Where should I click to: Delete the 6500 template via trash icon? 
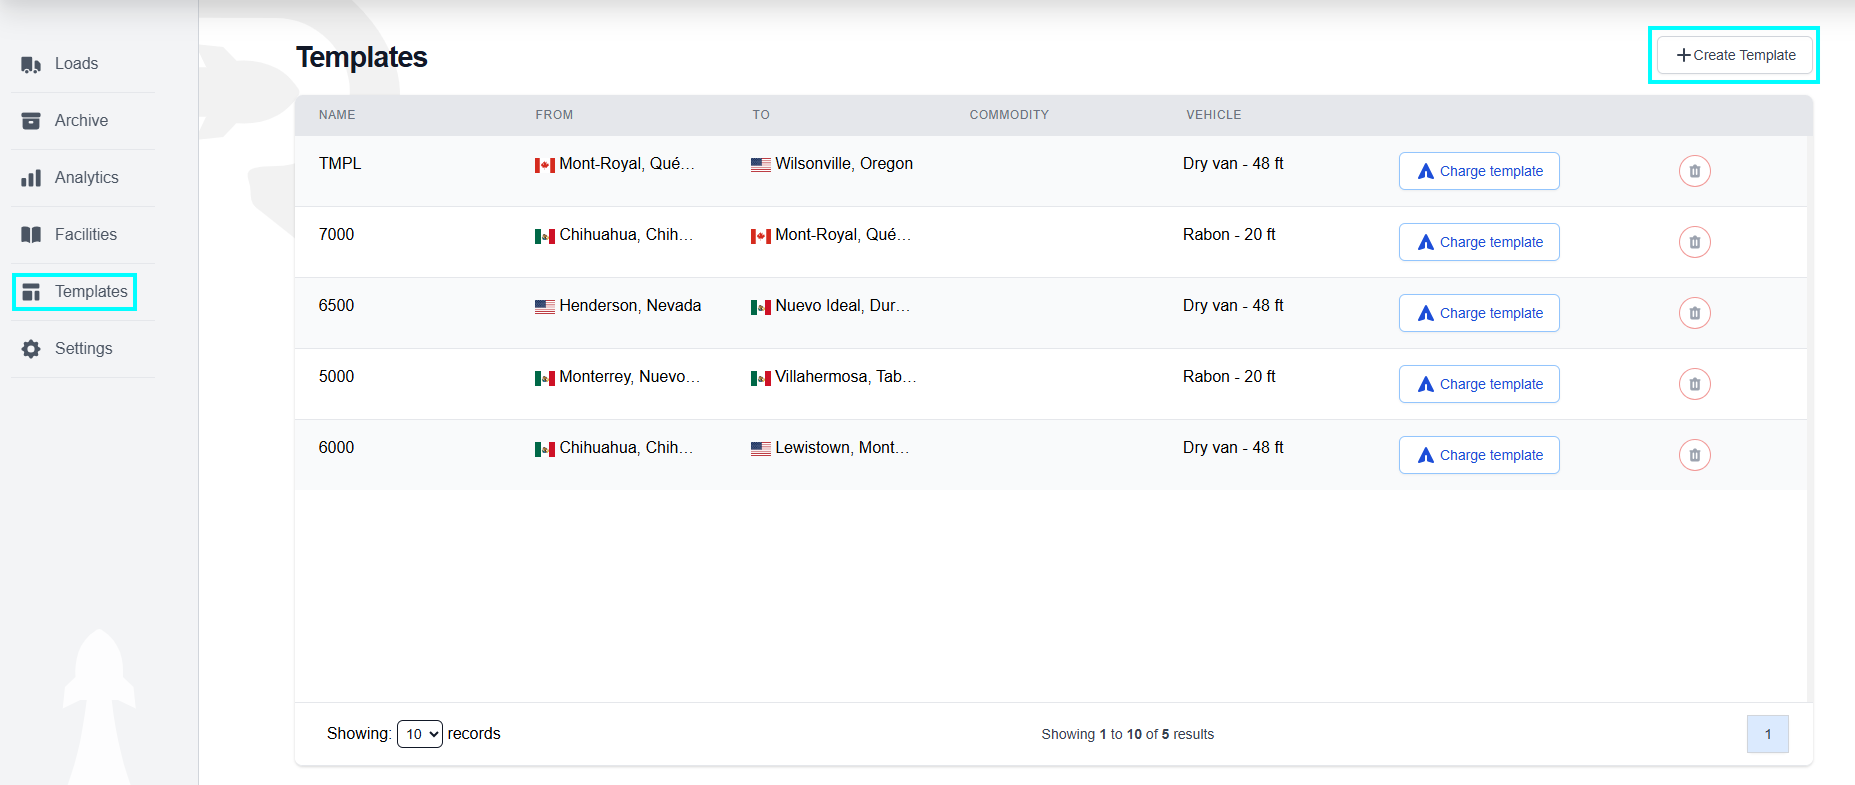[x=1694, y=313]
